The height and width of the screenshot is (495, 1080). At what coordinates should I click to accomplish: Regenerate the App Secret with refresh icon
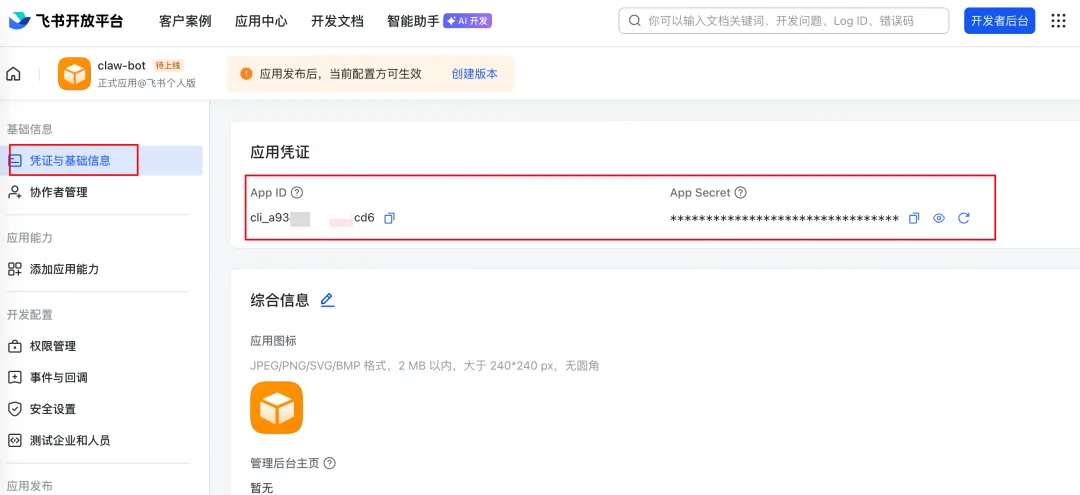[x=964, y=218]
